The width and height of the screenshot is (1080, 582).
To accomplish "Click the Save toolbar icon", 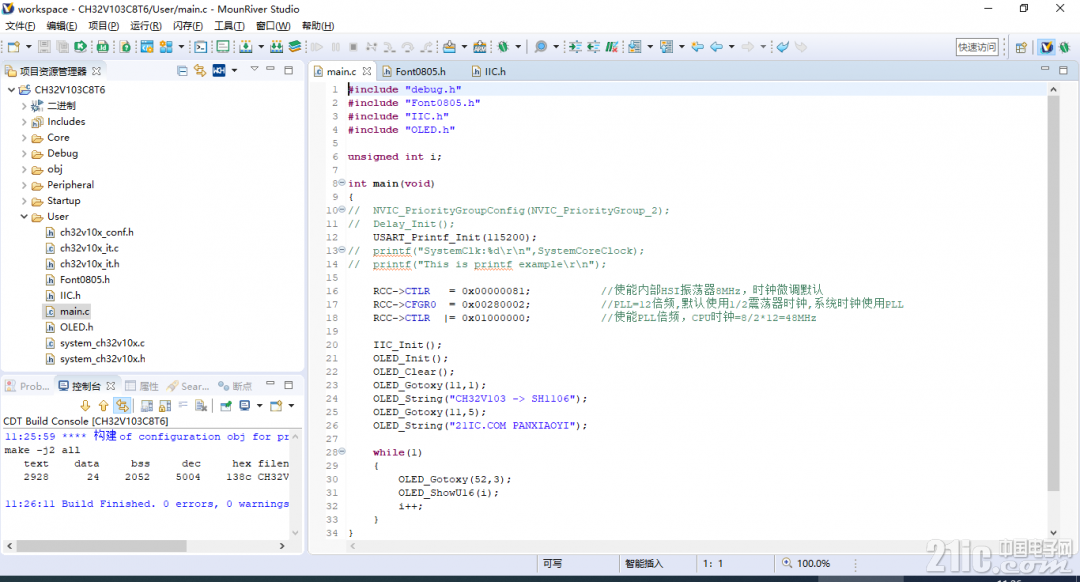I will [44, 47].
